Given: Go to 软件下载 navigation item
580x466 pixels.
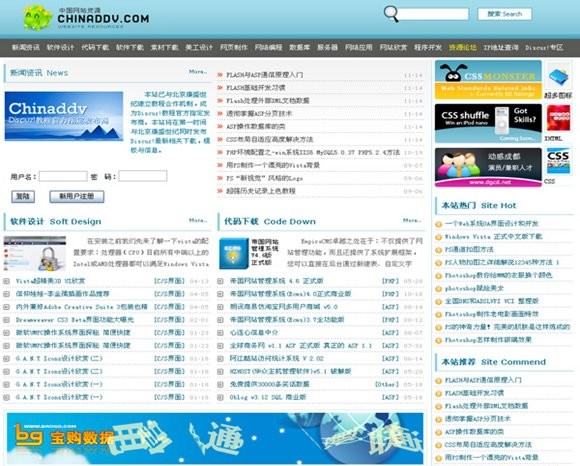Looking at the screenshot, I should point(130,47).
